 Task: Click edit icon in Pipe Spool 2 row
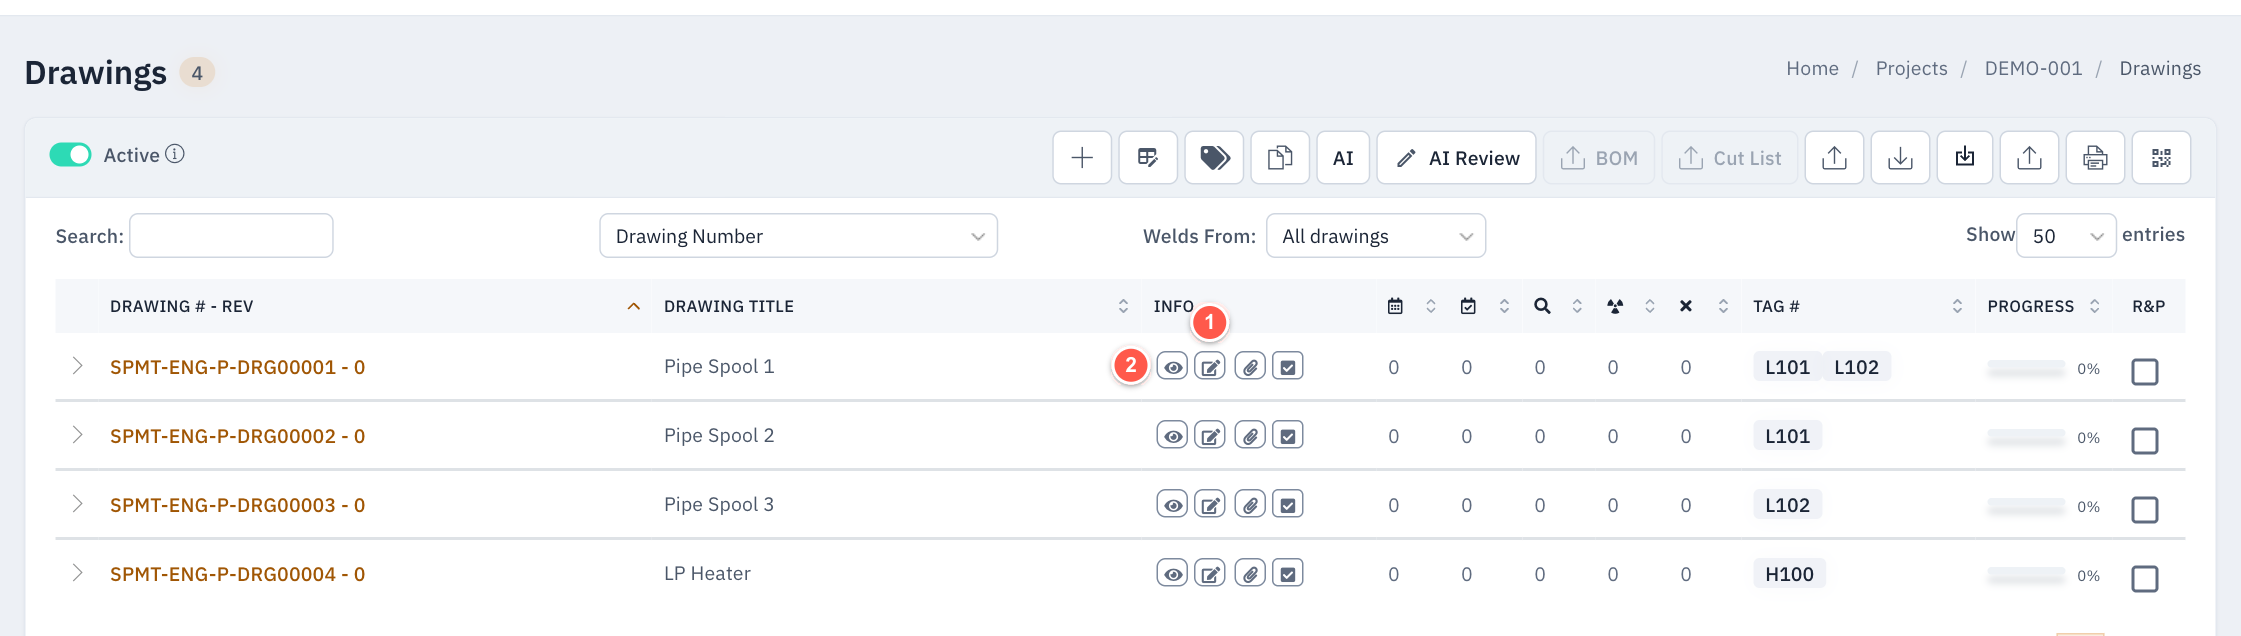1210,436
